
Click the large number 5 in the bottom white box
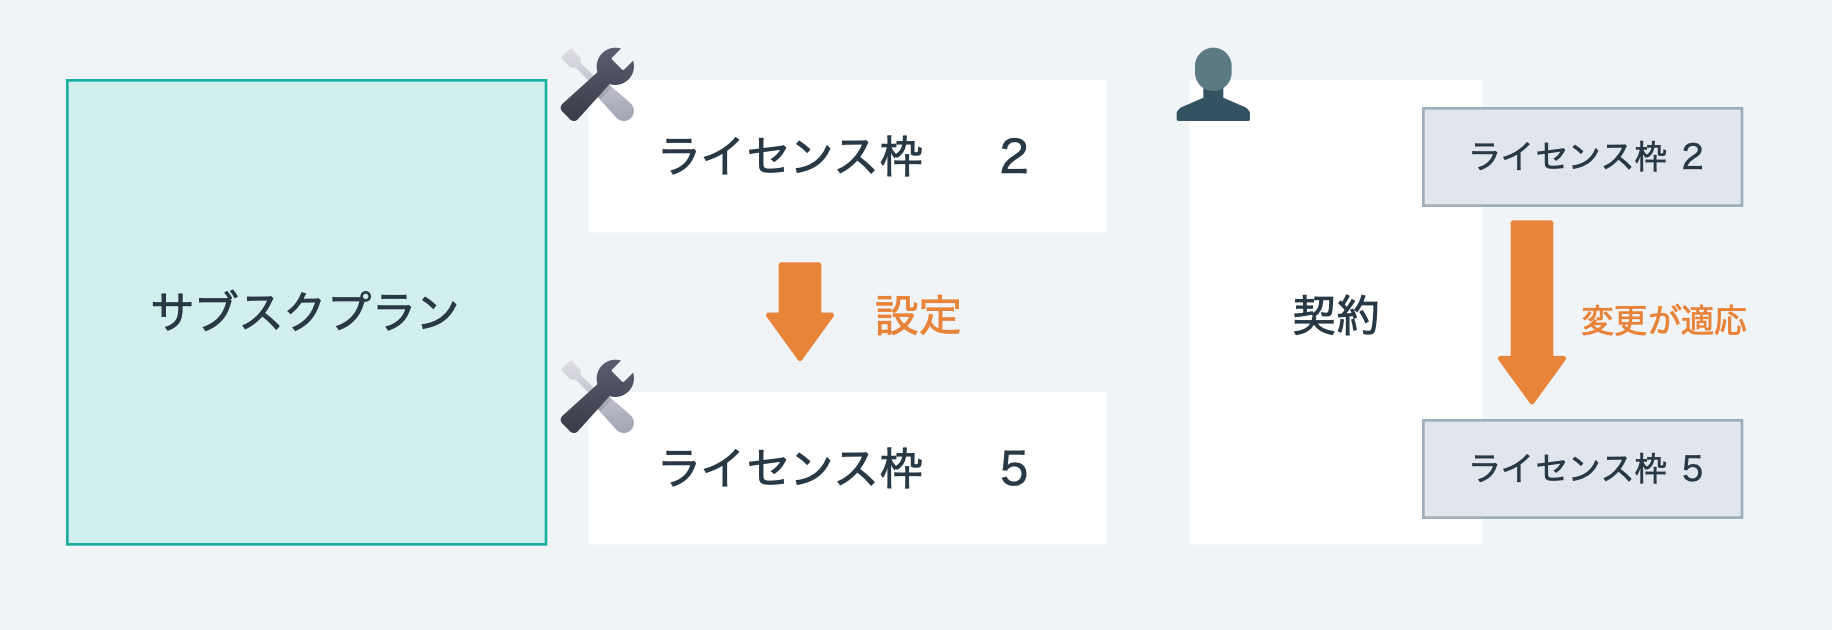pos(1013,469)
